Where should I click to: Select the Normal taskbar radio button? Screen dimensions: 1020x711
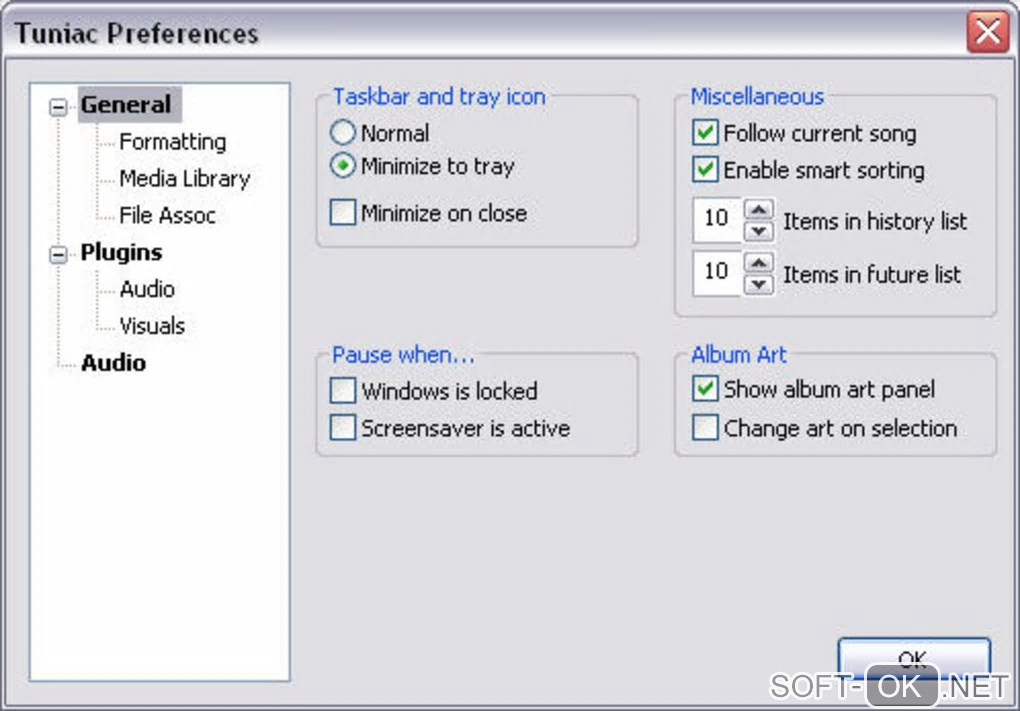343,133
